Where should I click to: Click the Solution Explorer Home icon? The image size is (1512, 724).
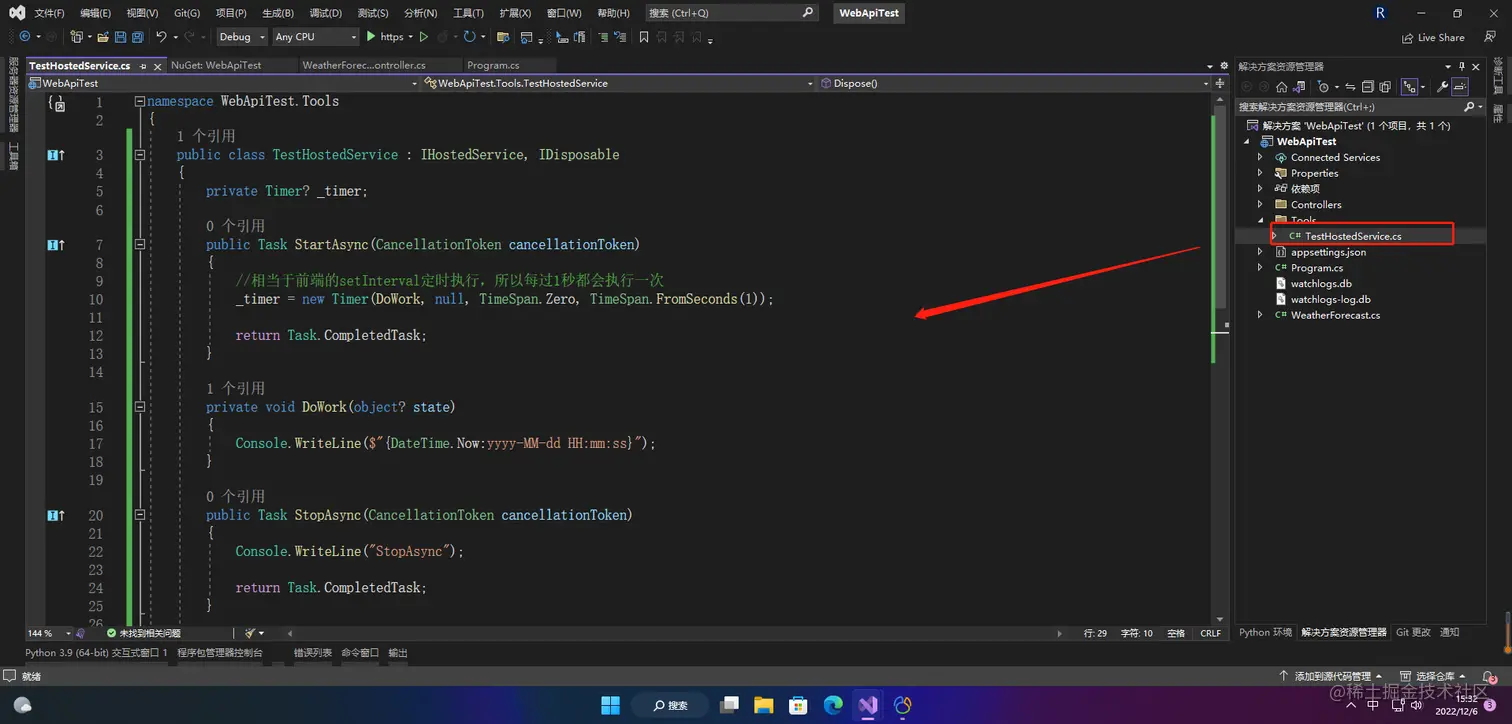pyautogui.click(x=1282, y=87)
